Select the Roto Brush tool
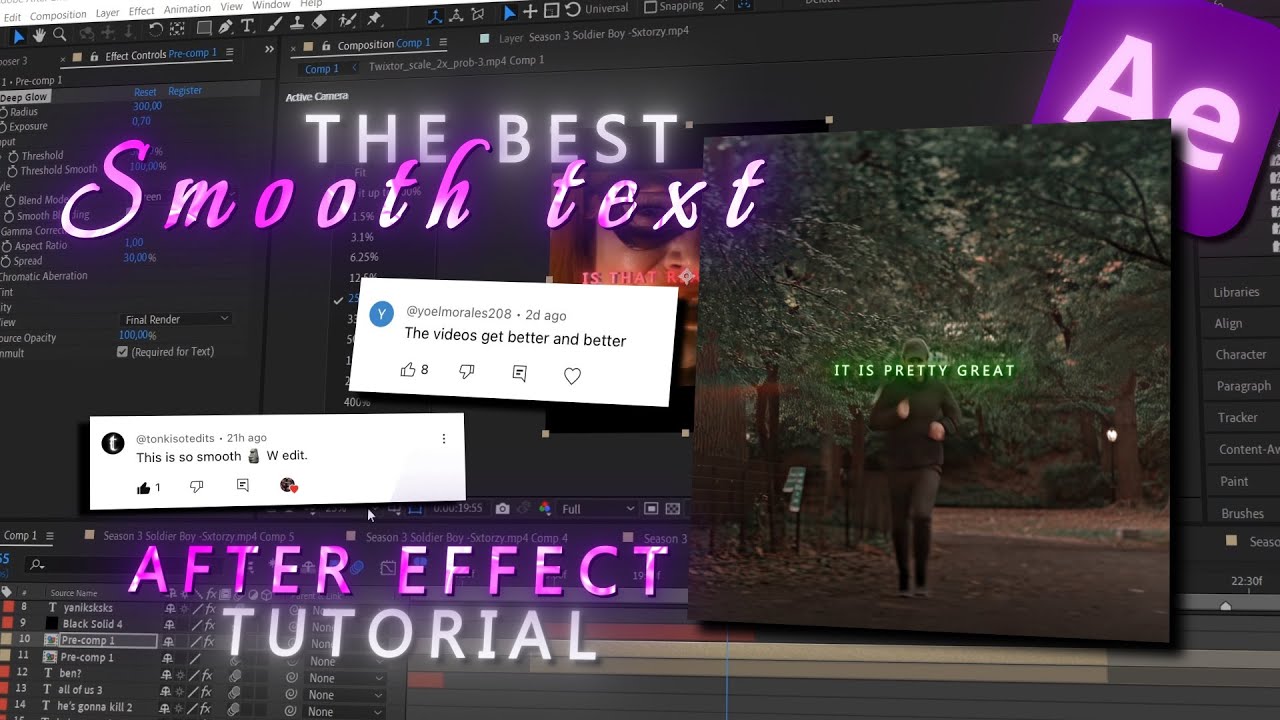This screenshot has width=1280, height=720. [347, 20]
